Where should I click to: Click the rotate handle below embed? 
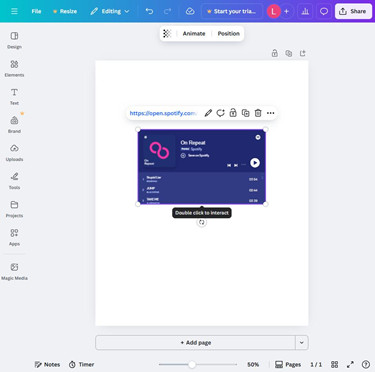pyautogui.click(x=202, y=222)
